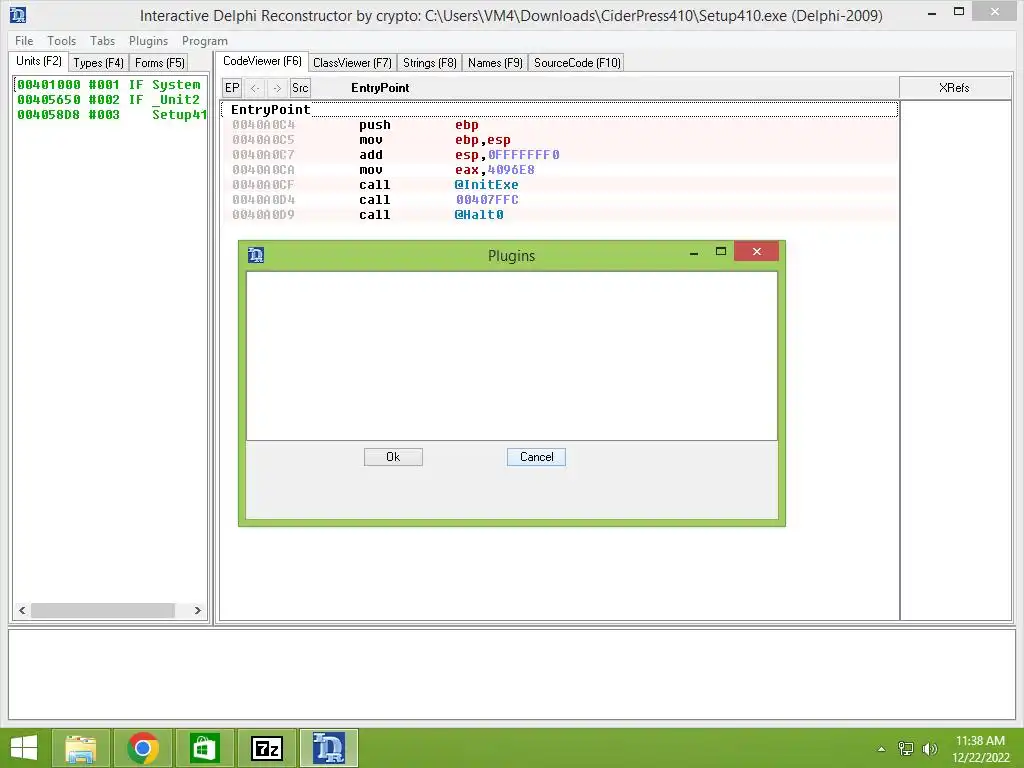Select the mov eax,4096E8 line

click(560, 170)
